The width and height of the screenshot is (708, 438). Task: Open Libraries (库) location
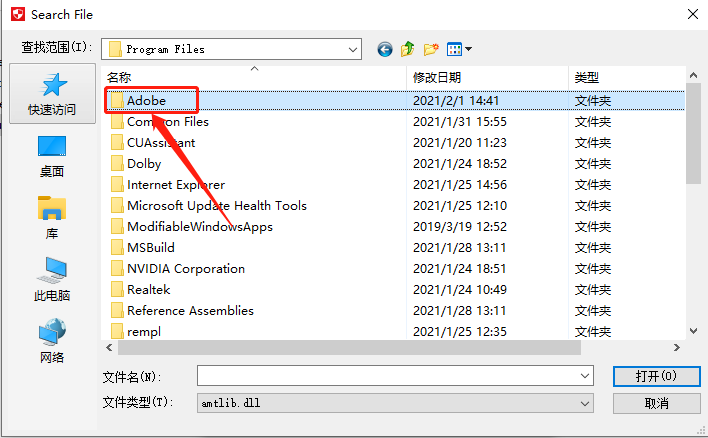point(52,218)
